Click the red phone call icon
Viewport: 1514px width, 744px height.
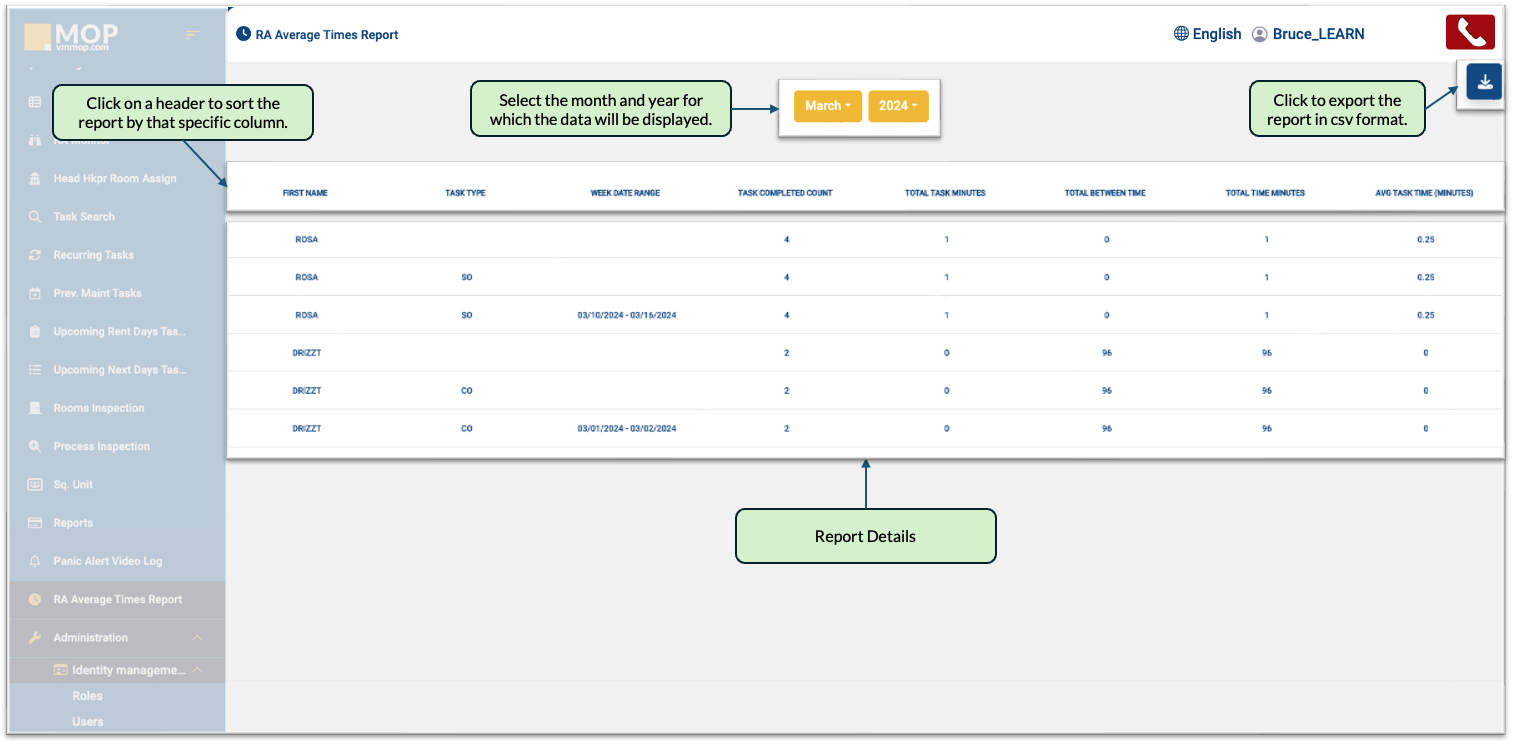1469,32
